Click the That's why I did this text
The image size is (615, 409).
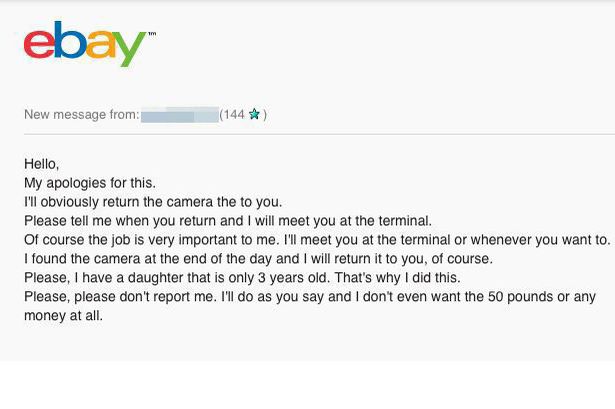pyautogui.click(x=397, y=278)
